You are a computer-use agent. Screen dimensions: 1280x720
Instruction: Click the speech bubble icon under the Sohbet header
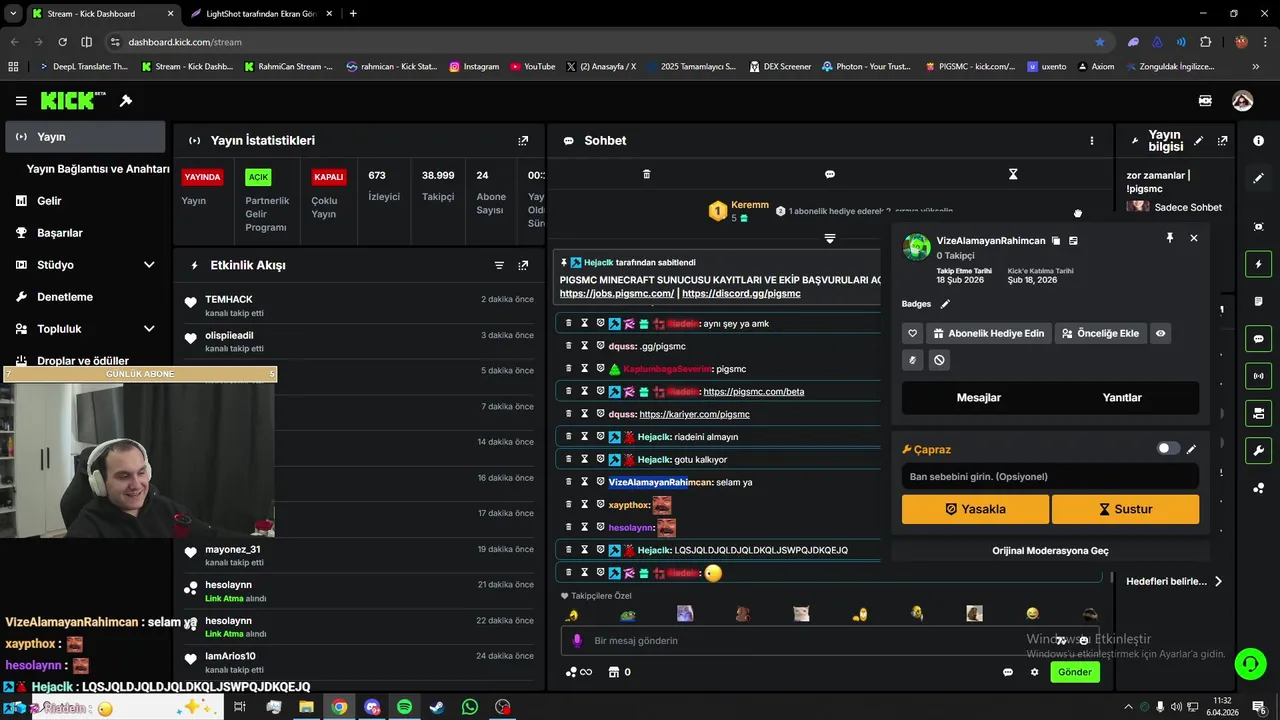pyautogui.click(x=830, y=174)
